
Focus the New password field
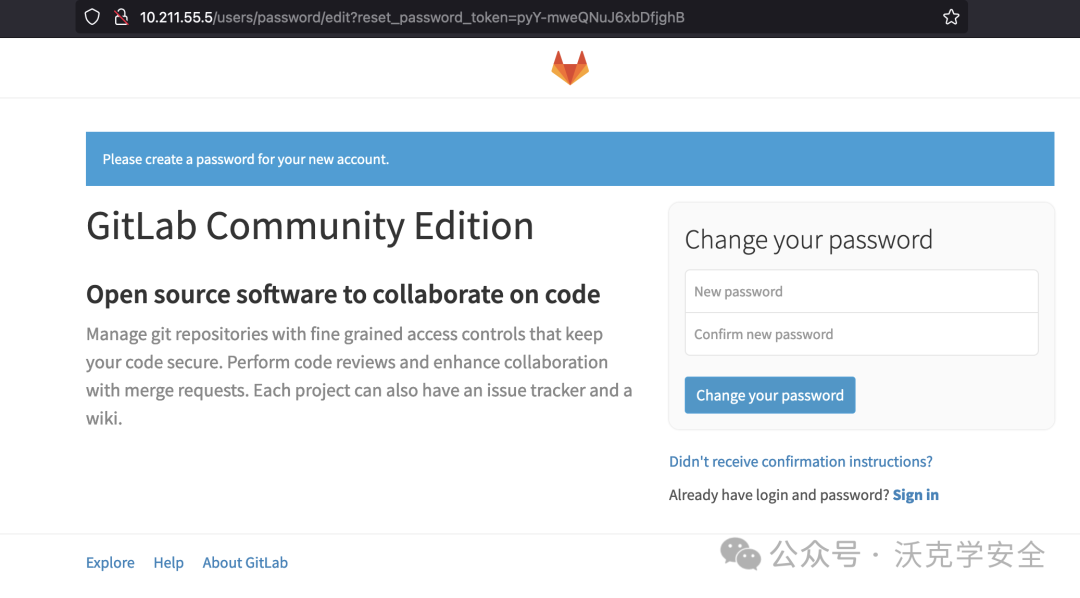[x=861, y=291]
